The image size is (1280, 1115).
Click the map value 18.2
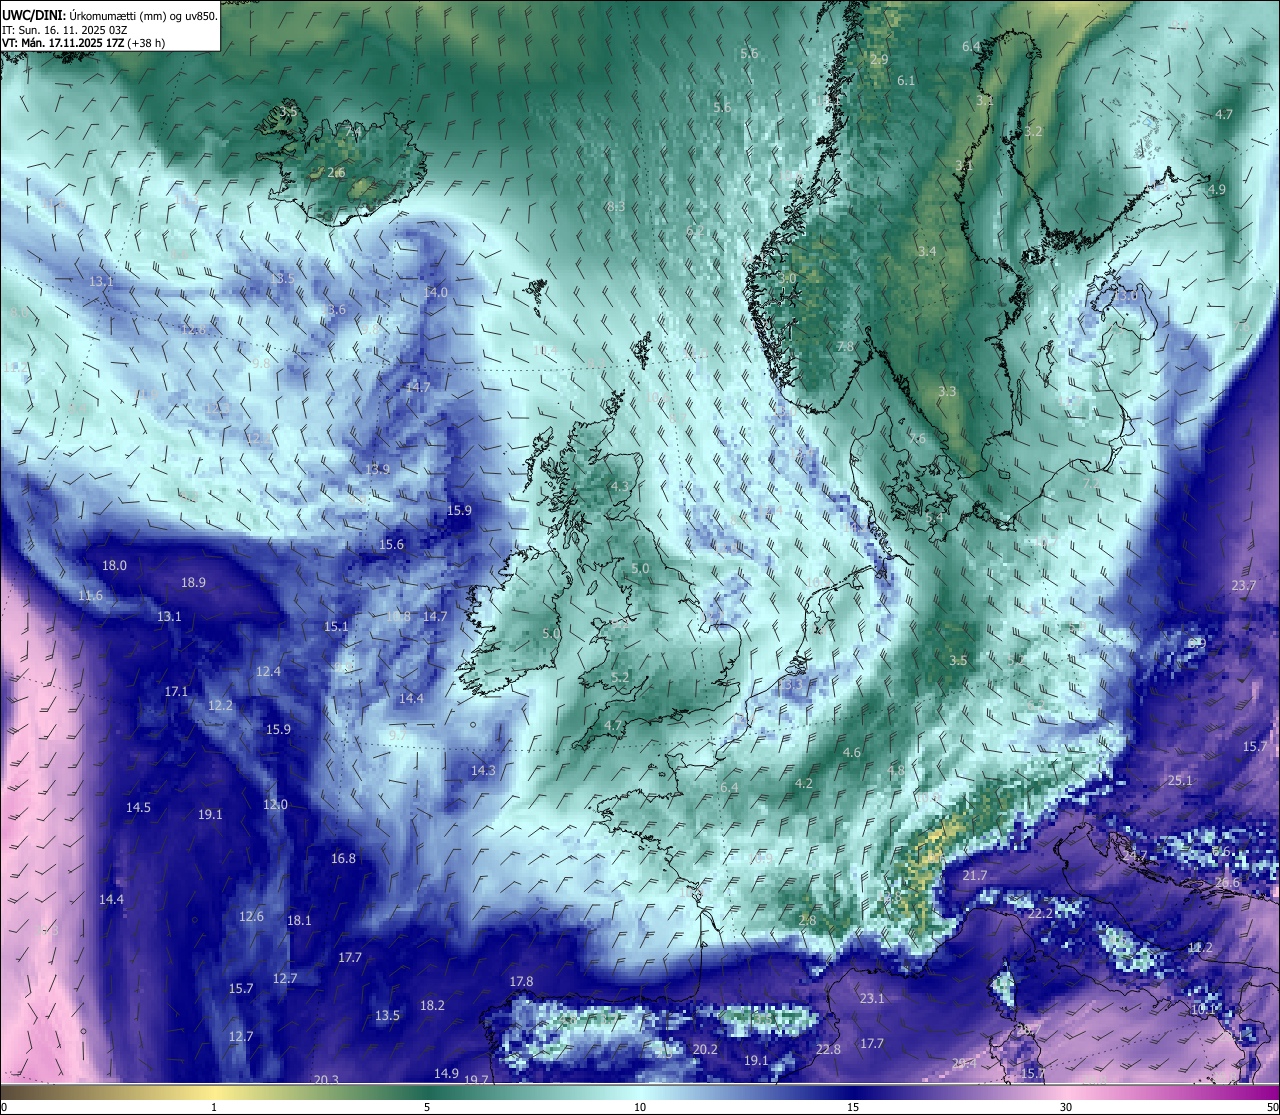[432, 1005]
